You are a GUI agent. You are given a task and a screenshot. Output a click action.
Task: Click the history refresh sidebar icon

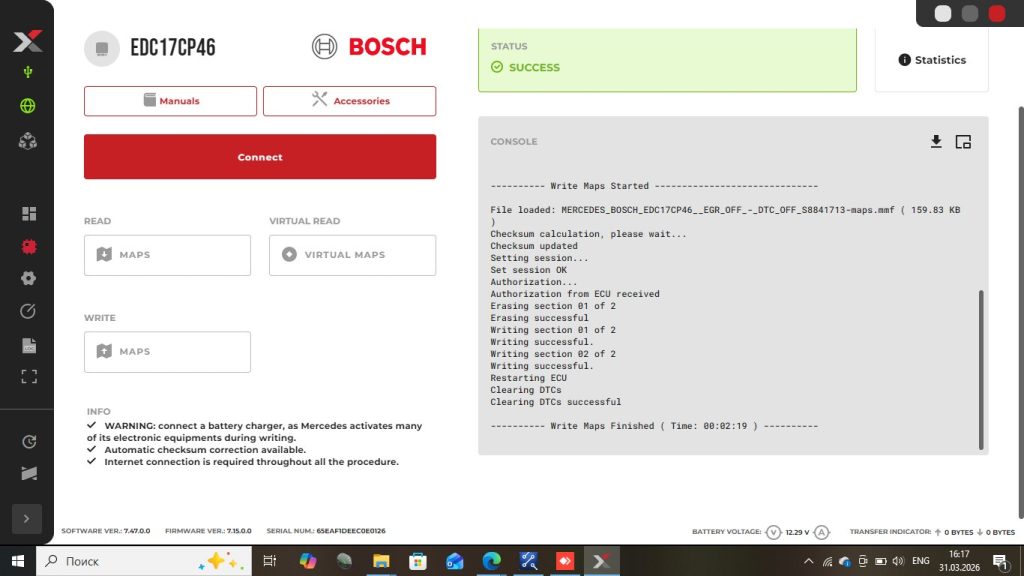tap(29, 442)
